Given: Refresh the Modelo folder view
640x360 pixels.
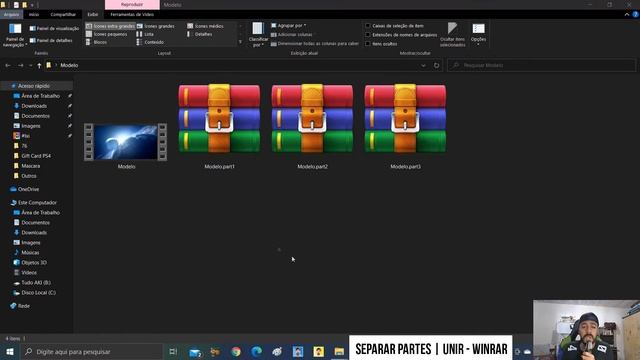Looking at the screenshot, I should pyautogui.click(x=436, y=65).
